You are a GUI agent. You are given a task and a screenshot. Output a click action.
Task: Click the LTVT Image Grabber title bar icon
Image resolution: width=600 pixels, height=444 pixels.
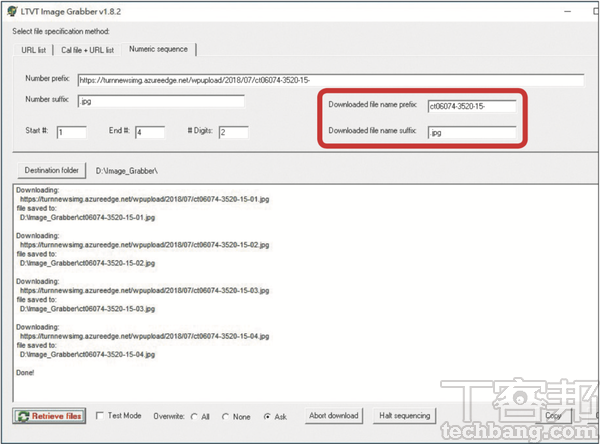click(x=12, y=11)
